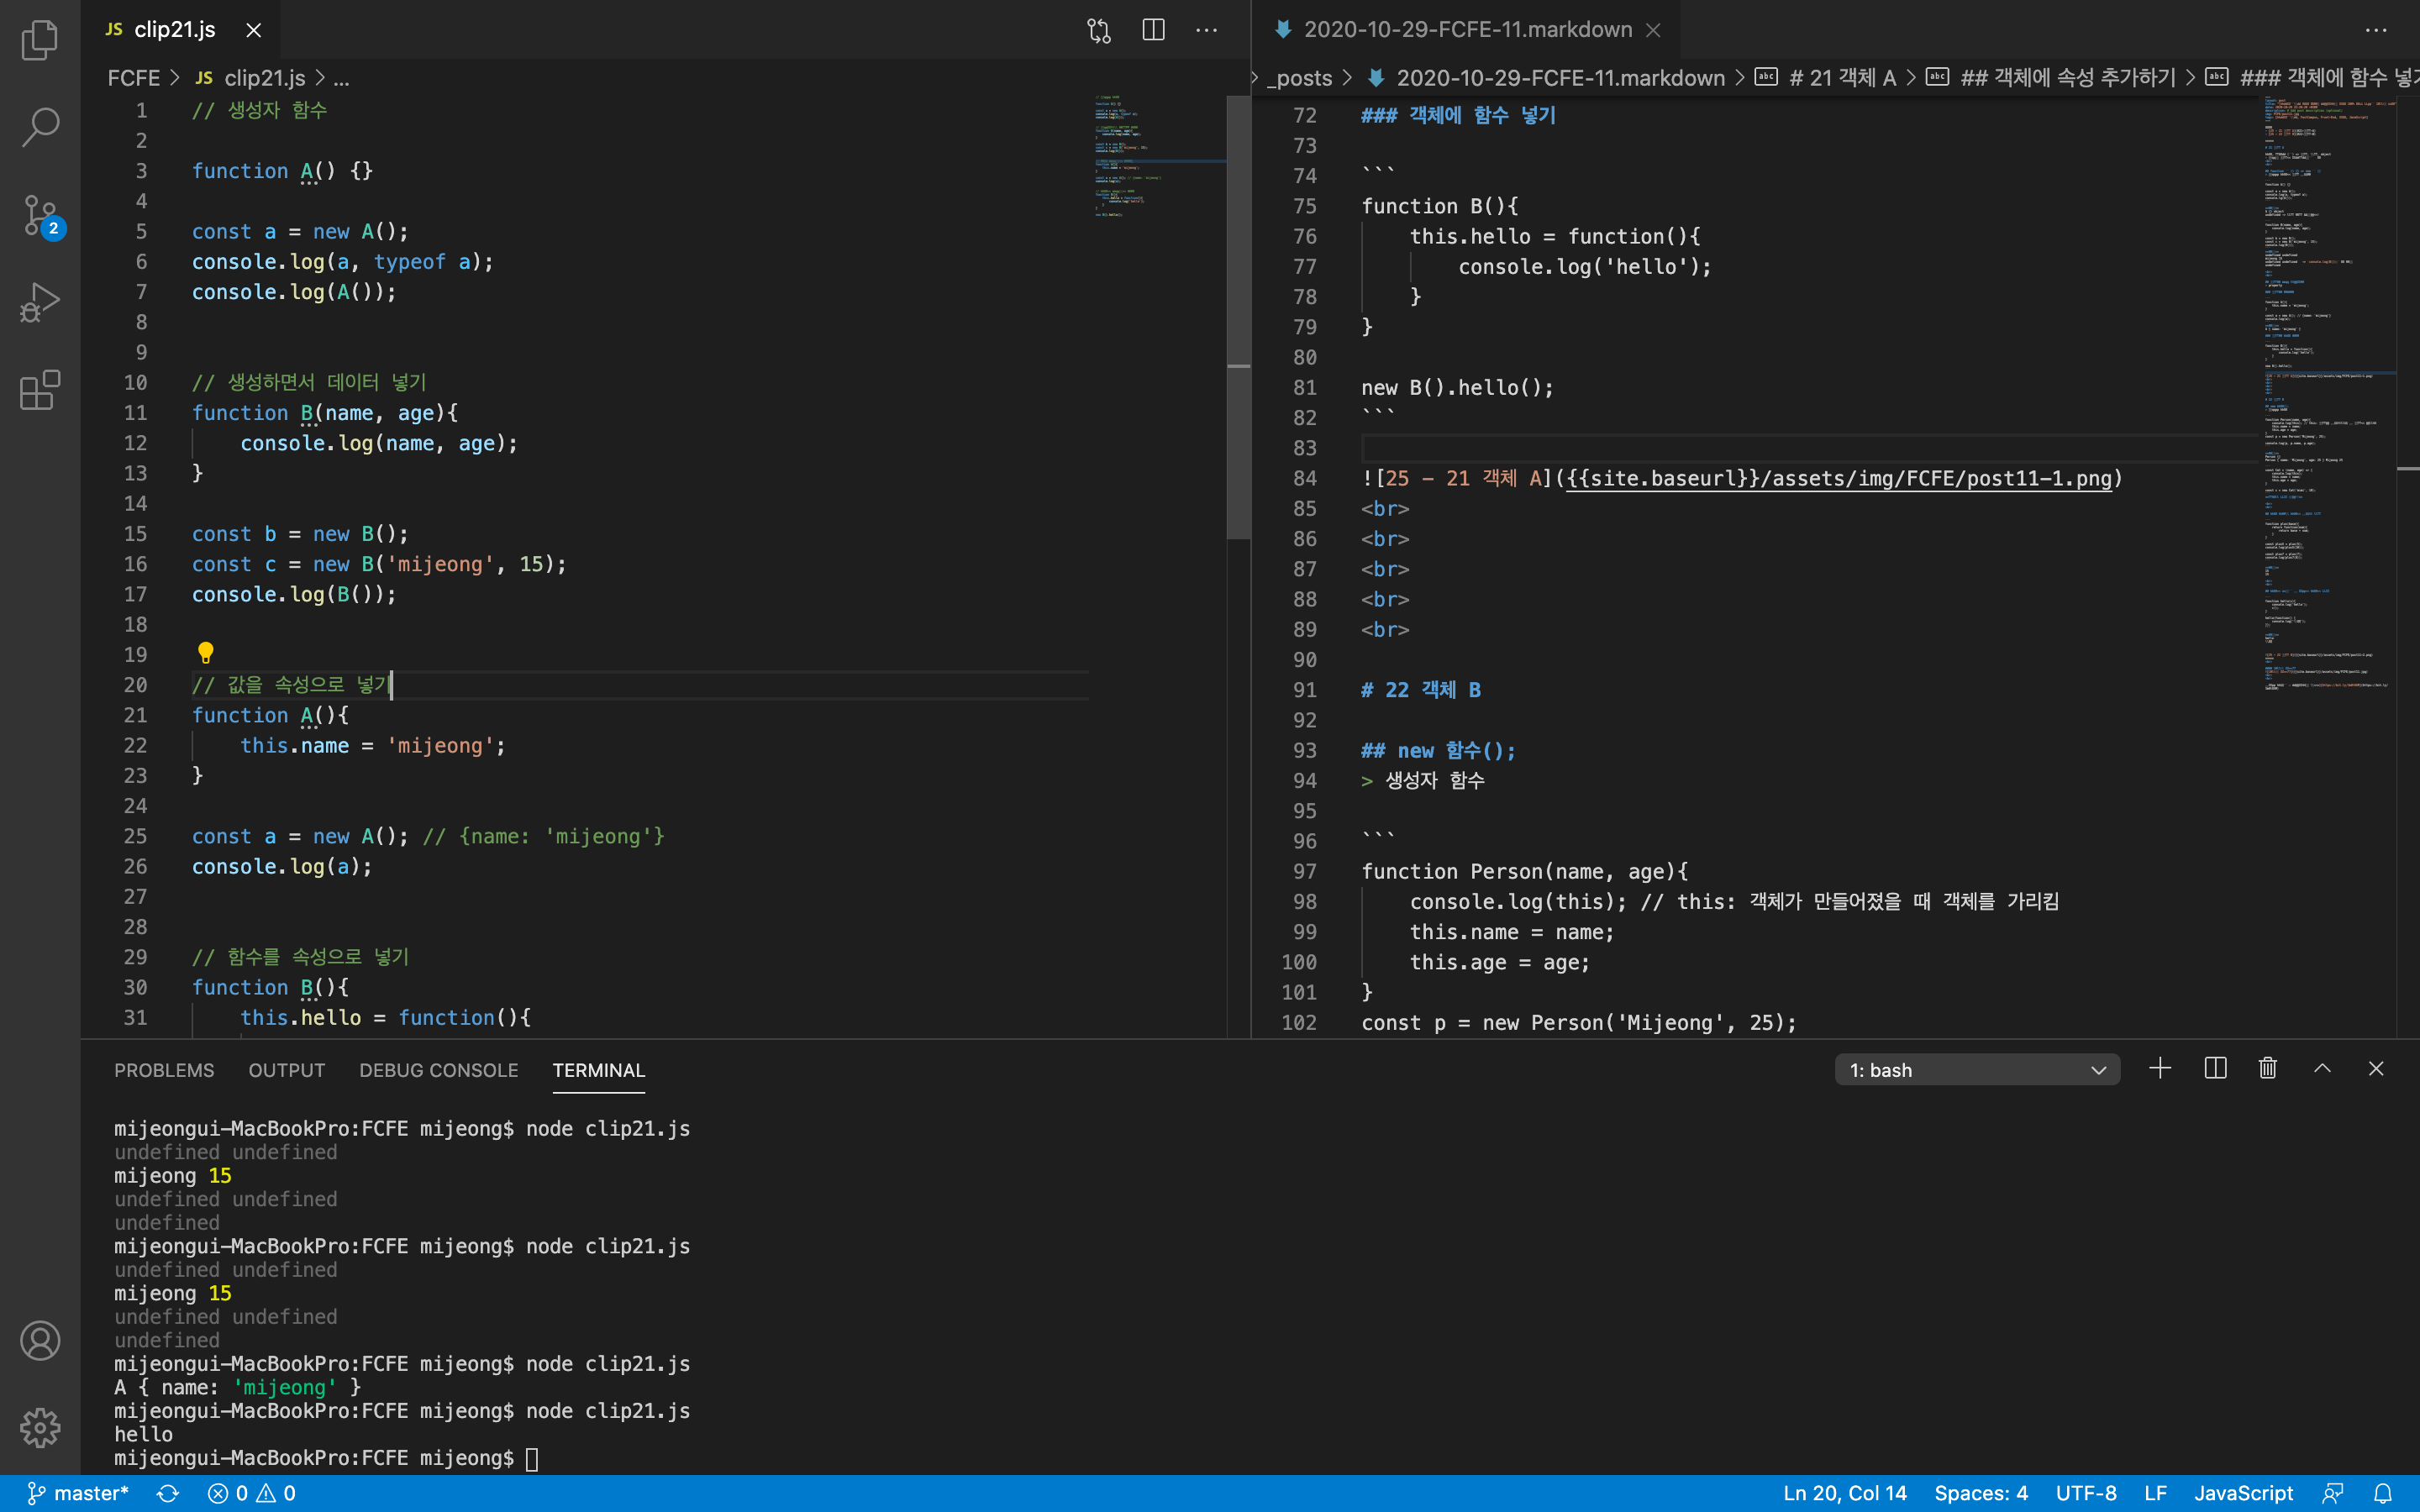
Task: Switch to the PROBLEMS panel tab
Action: pyautogui.click(x=164, y=1070)
